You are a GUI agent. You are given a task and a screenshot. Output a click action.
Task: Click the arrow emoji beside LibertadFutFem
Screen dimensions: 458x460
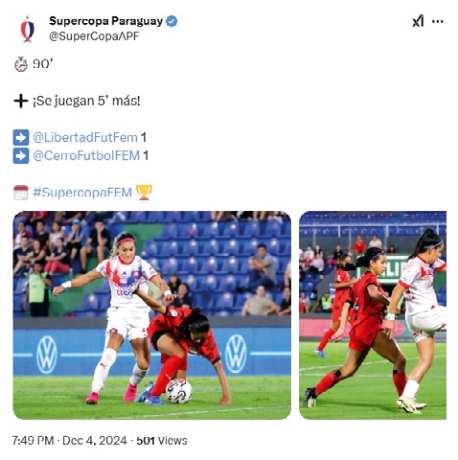tap(21, 137)
